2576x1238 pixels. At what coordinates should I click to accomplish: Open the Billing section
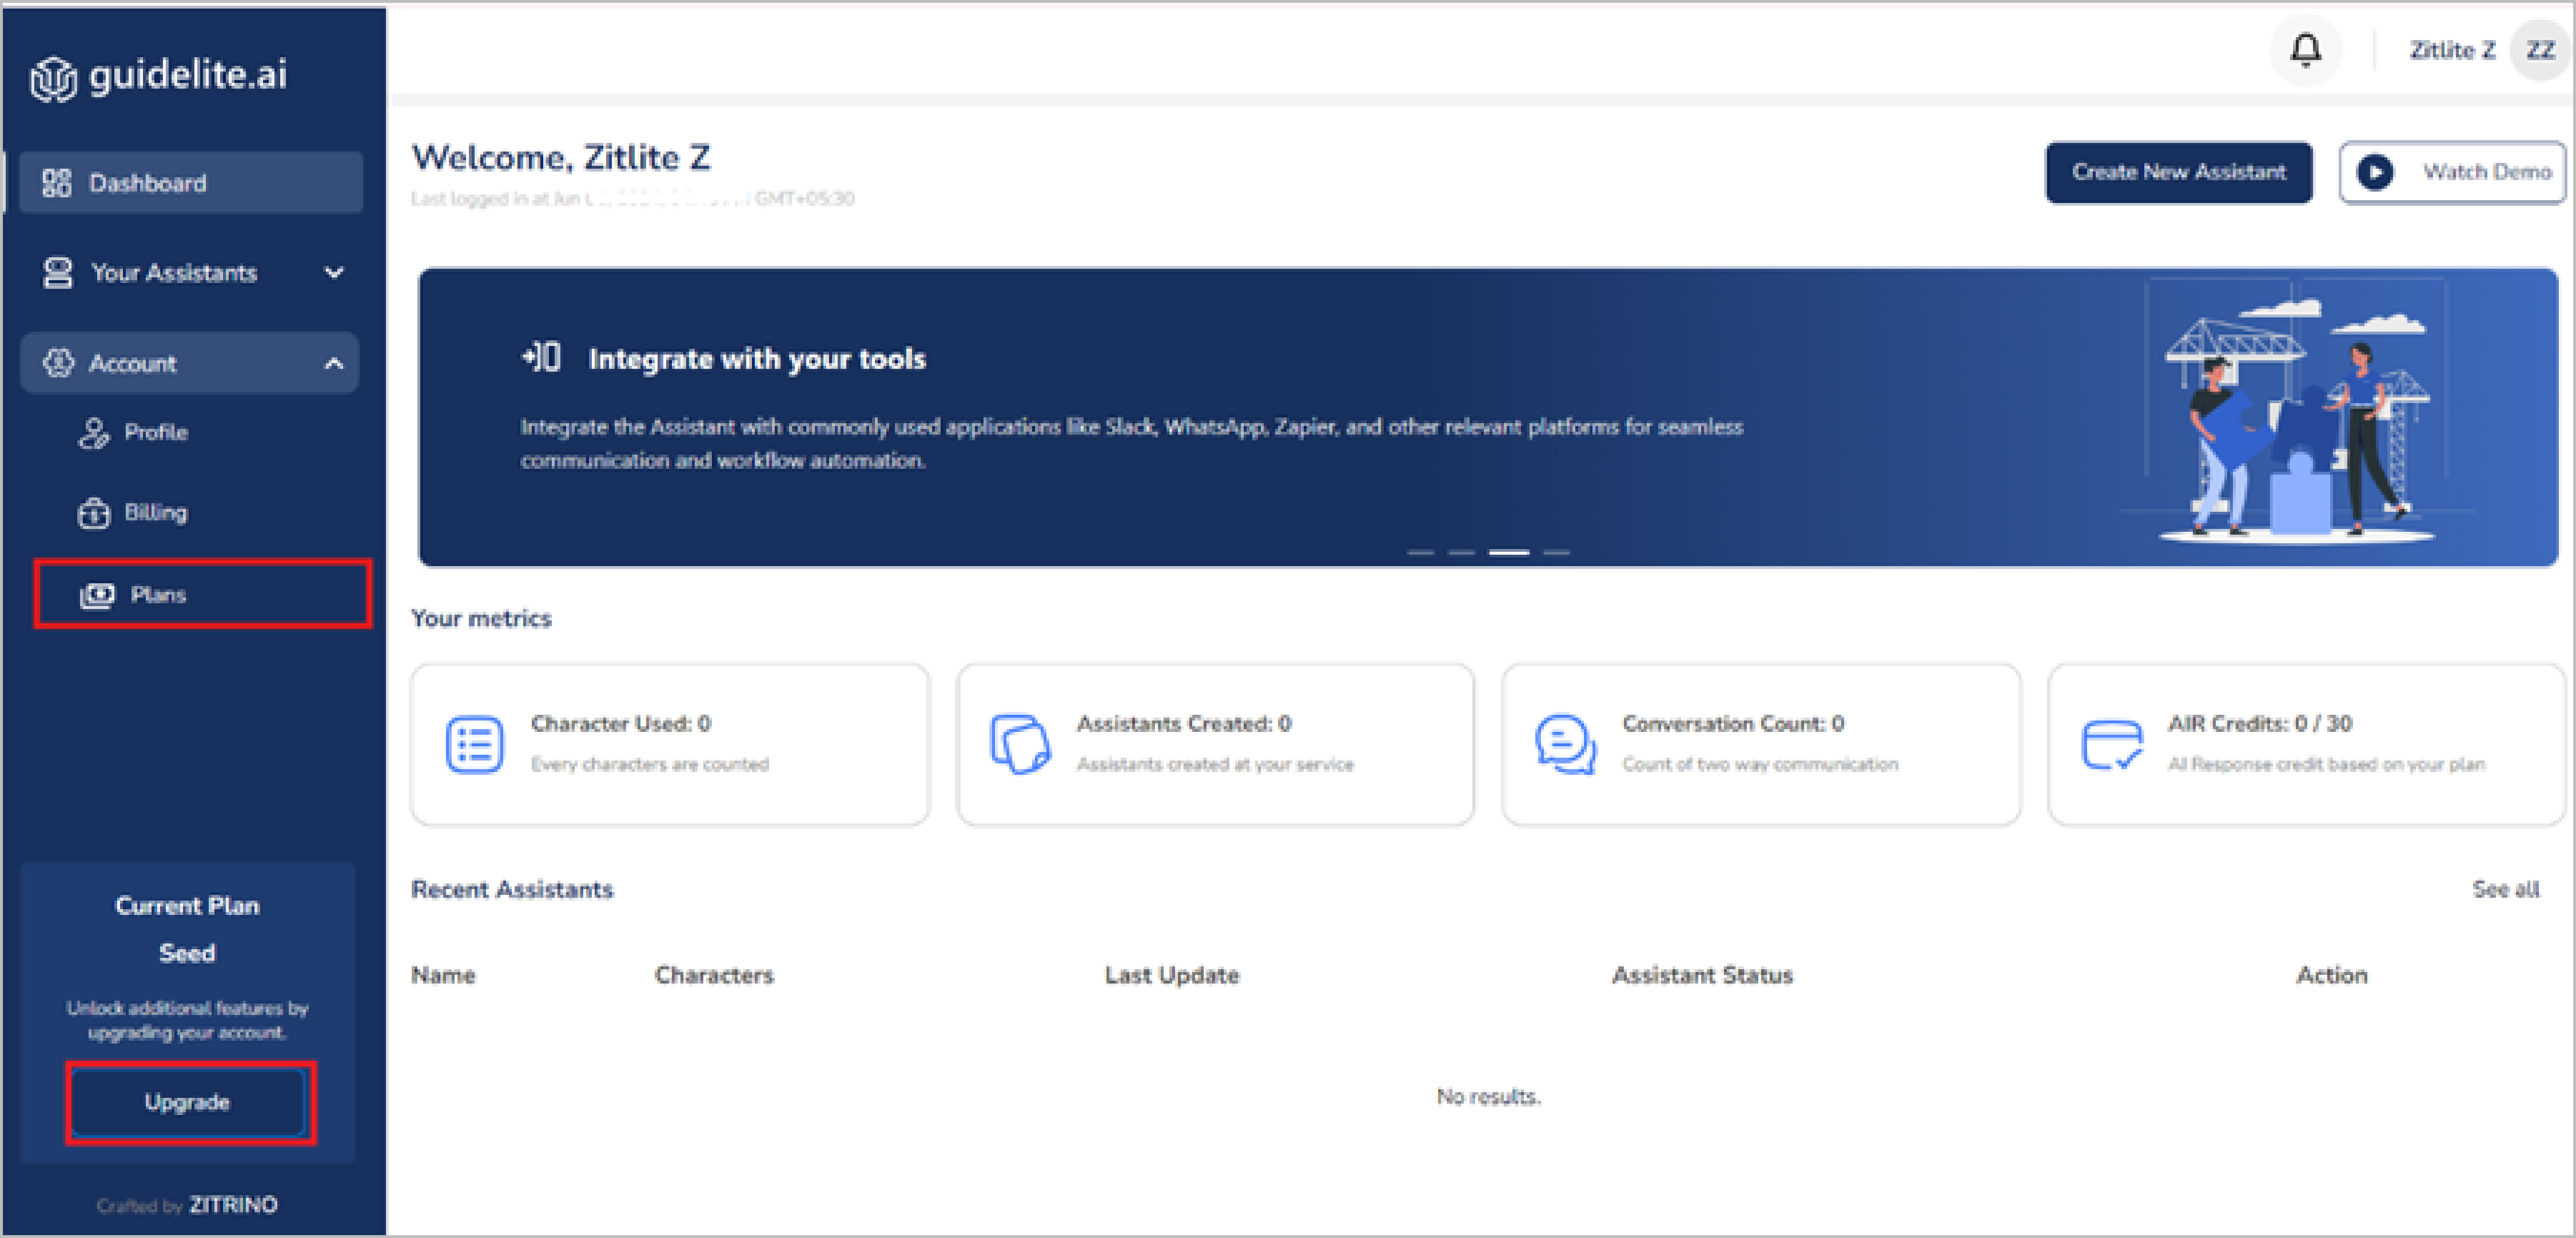click(x=155, y=512)
